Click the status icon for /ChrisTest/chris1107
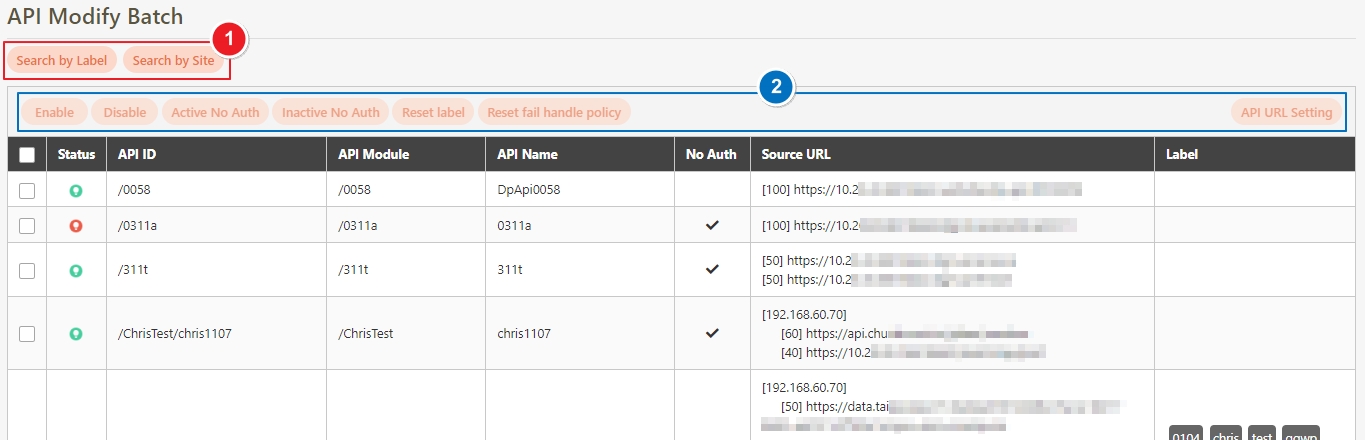1365x440 pixels. tap(76, 334)
